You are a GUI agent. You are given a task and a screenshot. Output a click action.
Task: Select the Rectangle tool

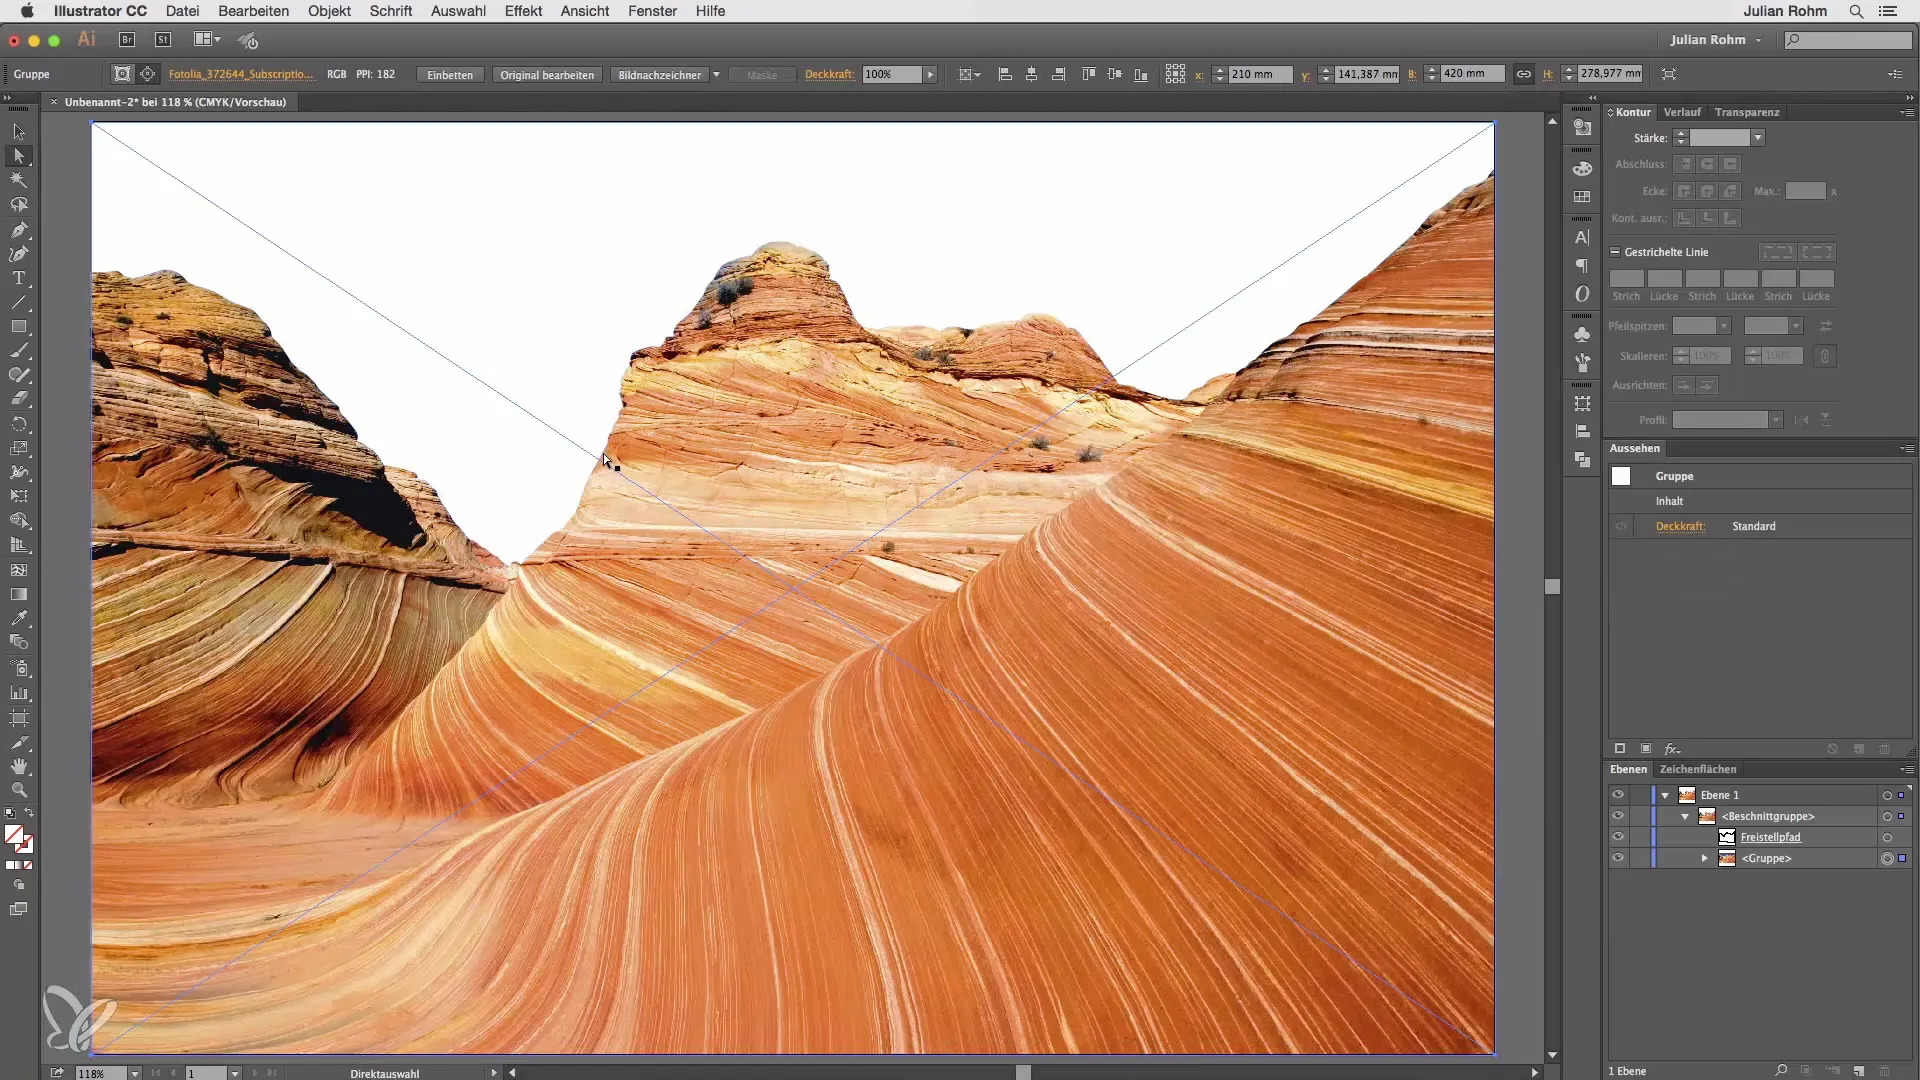[x=18, y=327]
